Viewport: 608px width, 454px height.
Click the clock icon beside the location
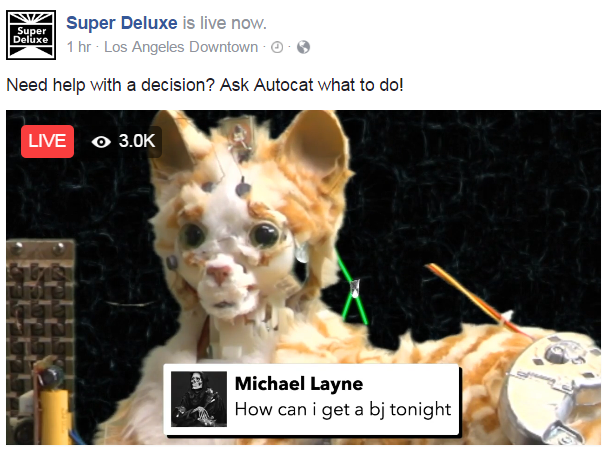[277, 47]
